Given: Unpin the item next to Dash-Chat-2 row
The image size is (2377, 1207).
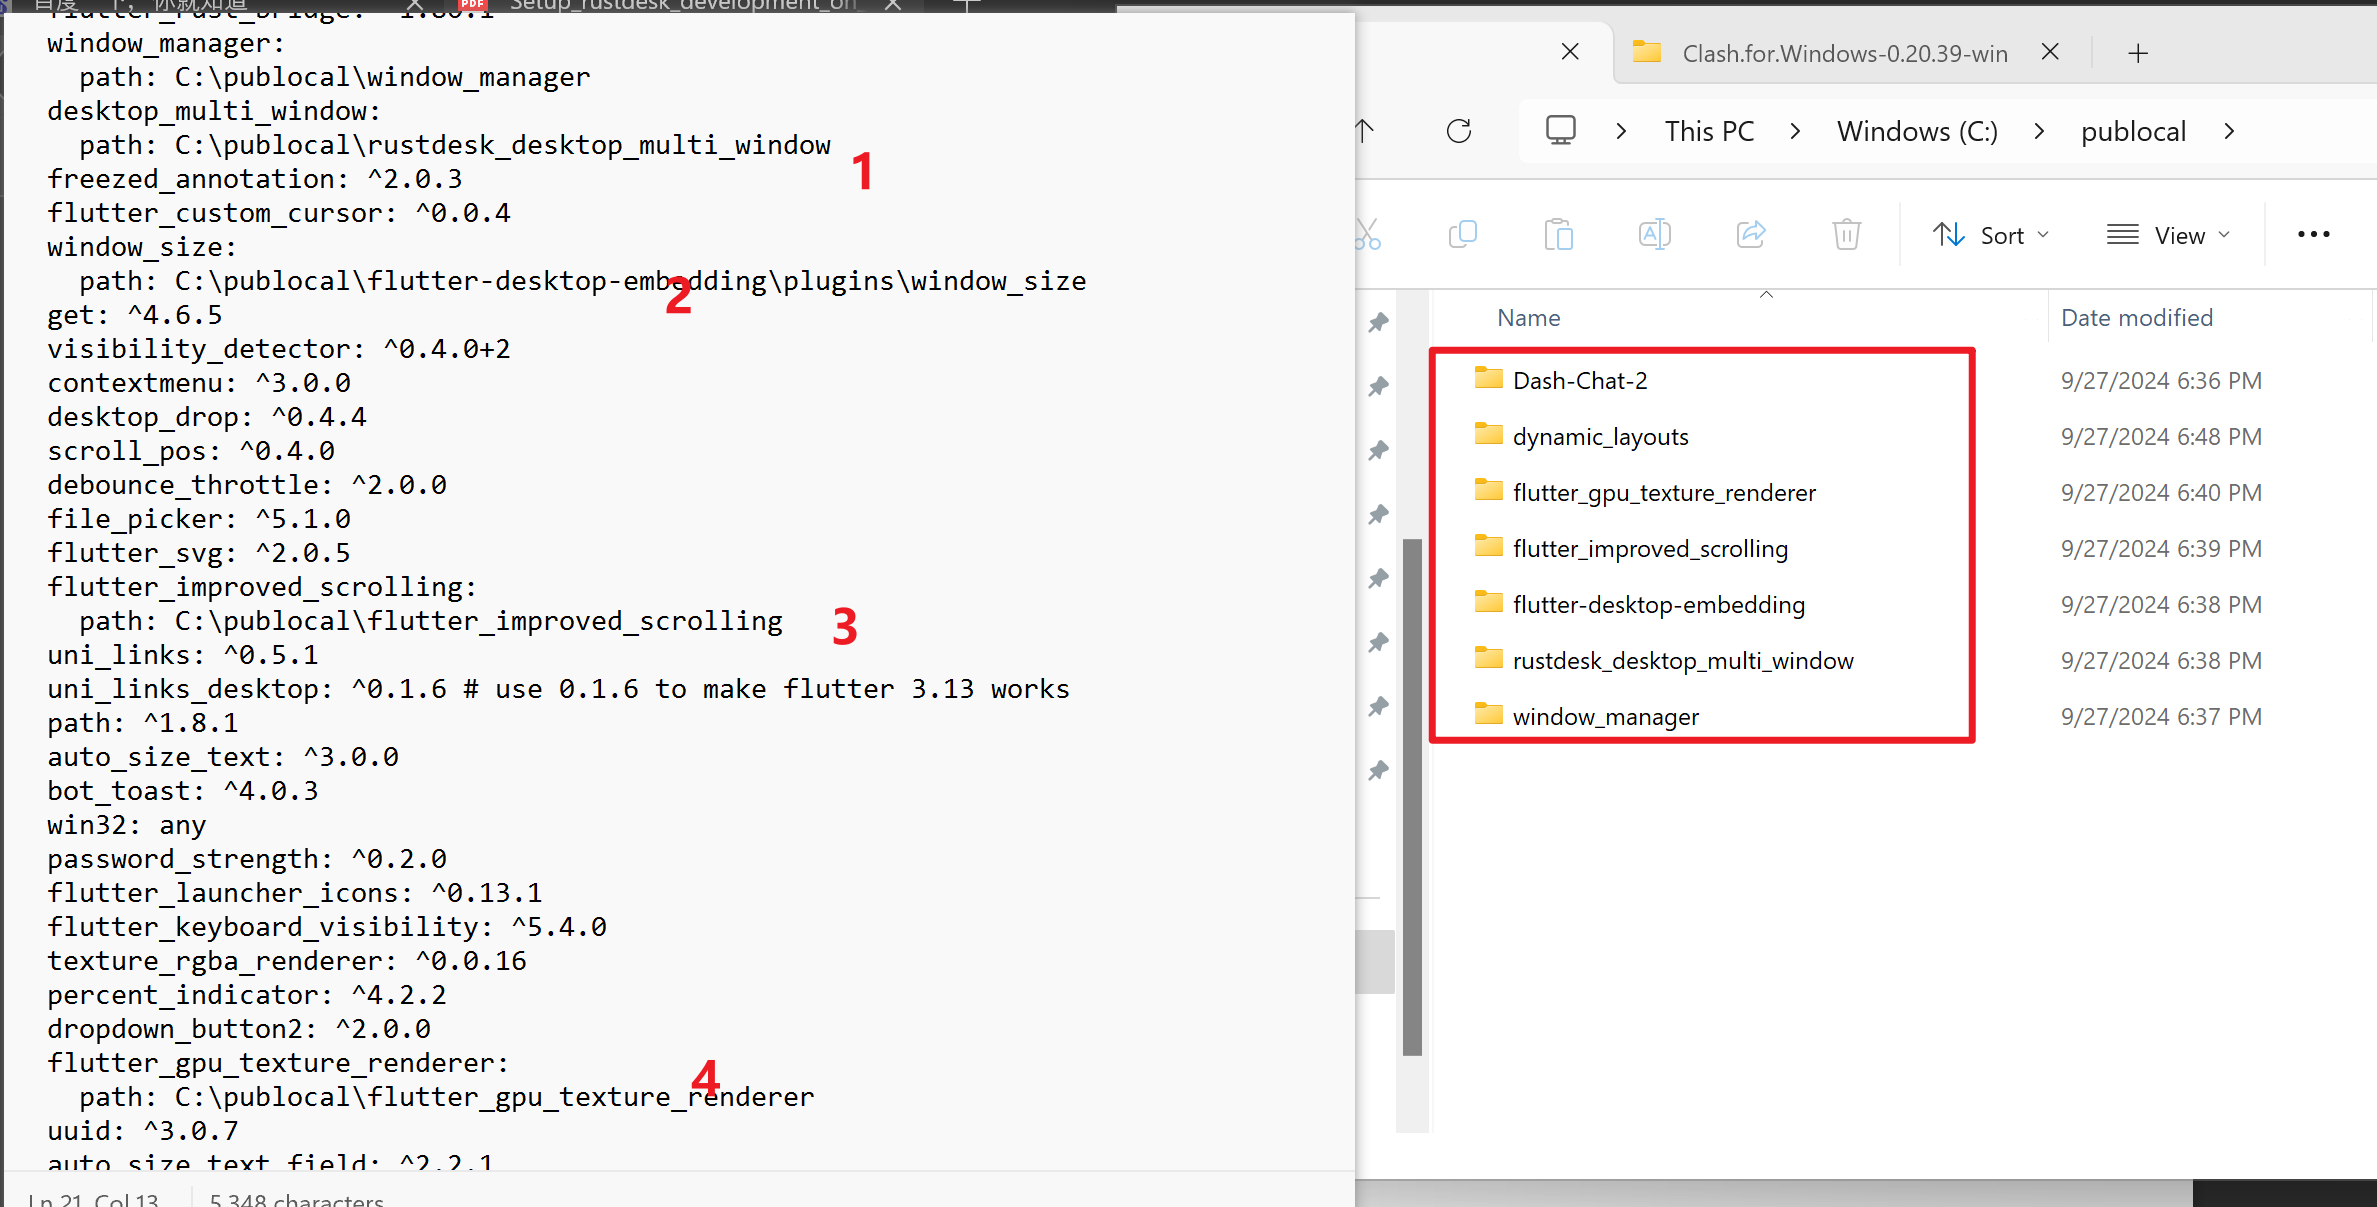Looking at the screenshot, I should click(1379, 386).
